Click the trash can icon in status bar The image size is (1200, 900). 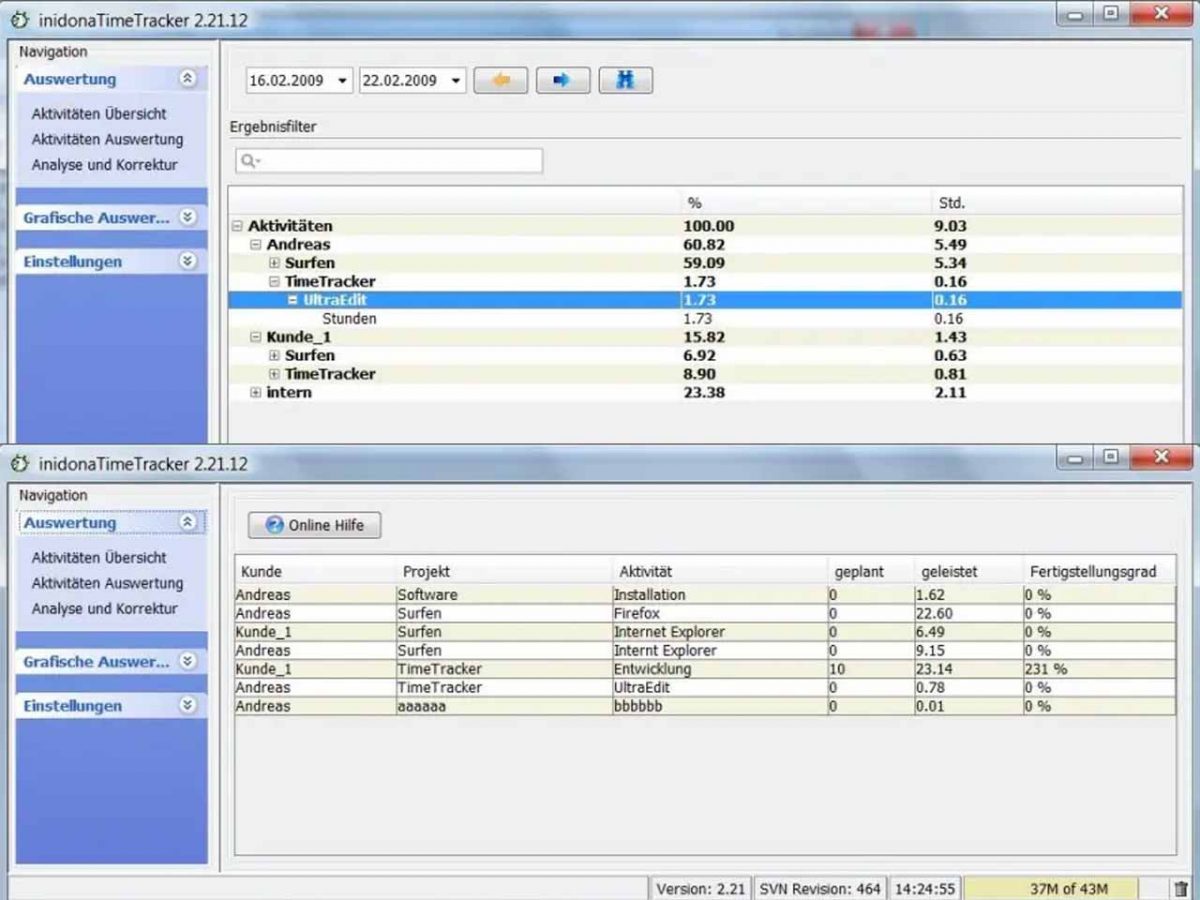[1180, 888]
